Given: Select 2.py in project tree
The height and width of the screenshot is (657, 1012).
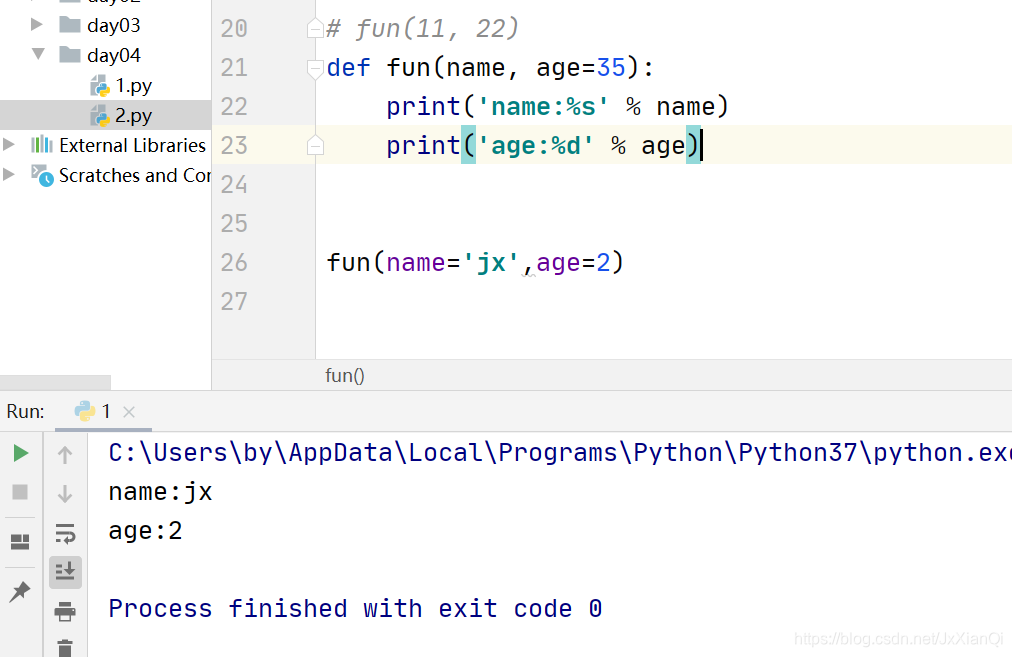Looking at the screenshot, I should pyautogui.click(x=106, y=115).
